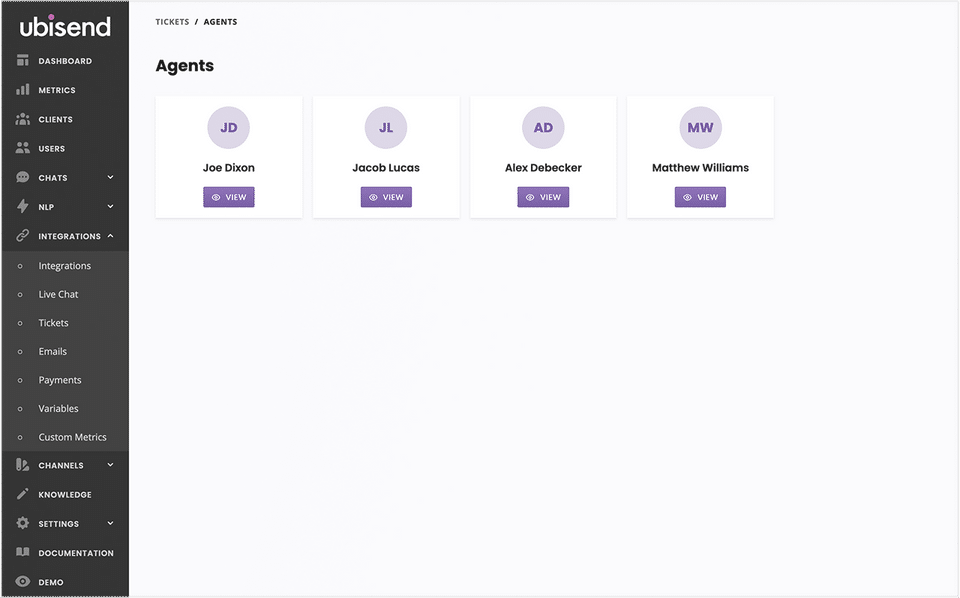Click the Knowledge pencil icon
This screenshot has height=598, width=960.
point(23,494)
